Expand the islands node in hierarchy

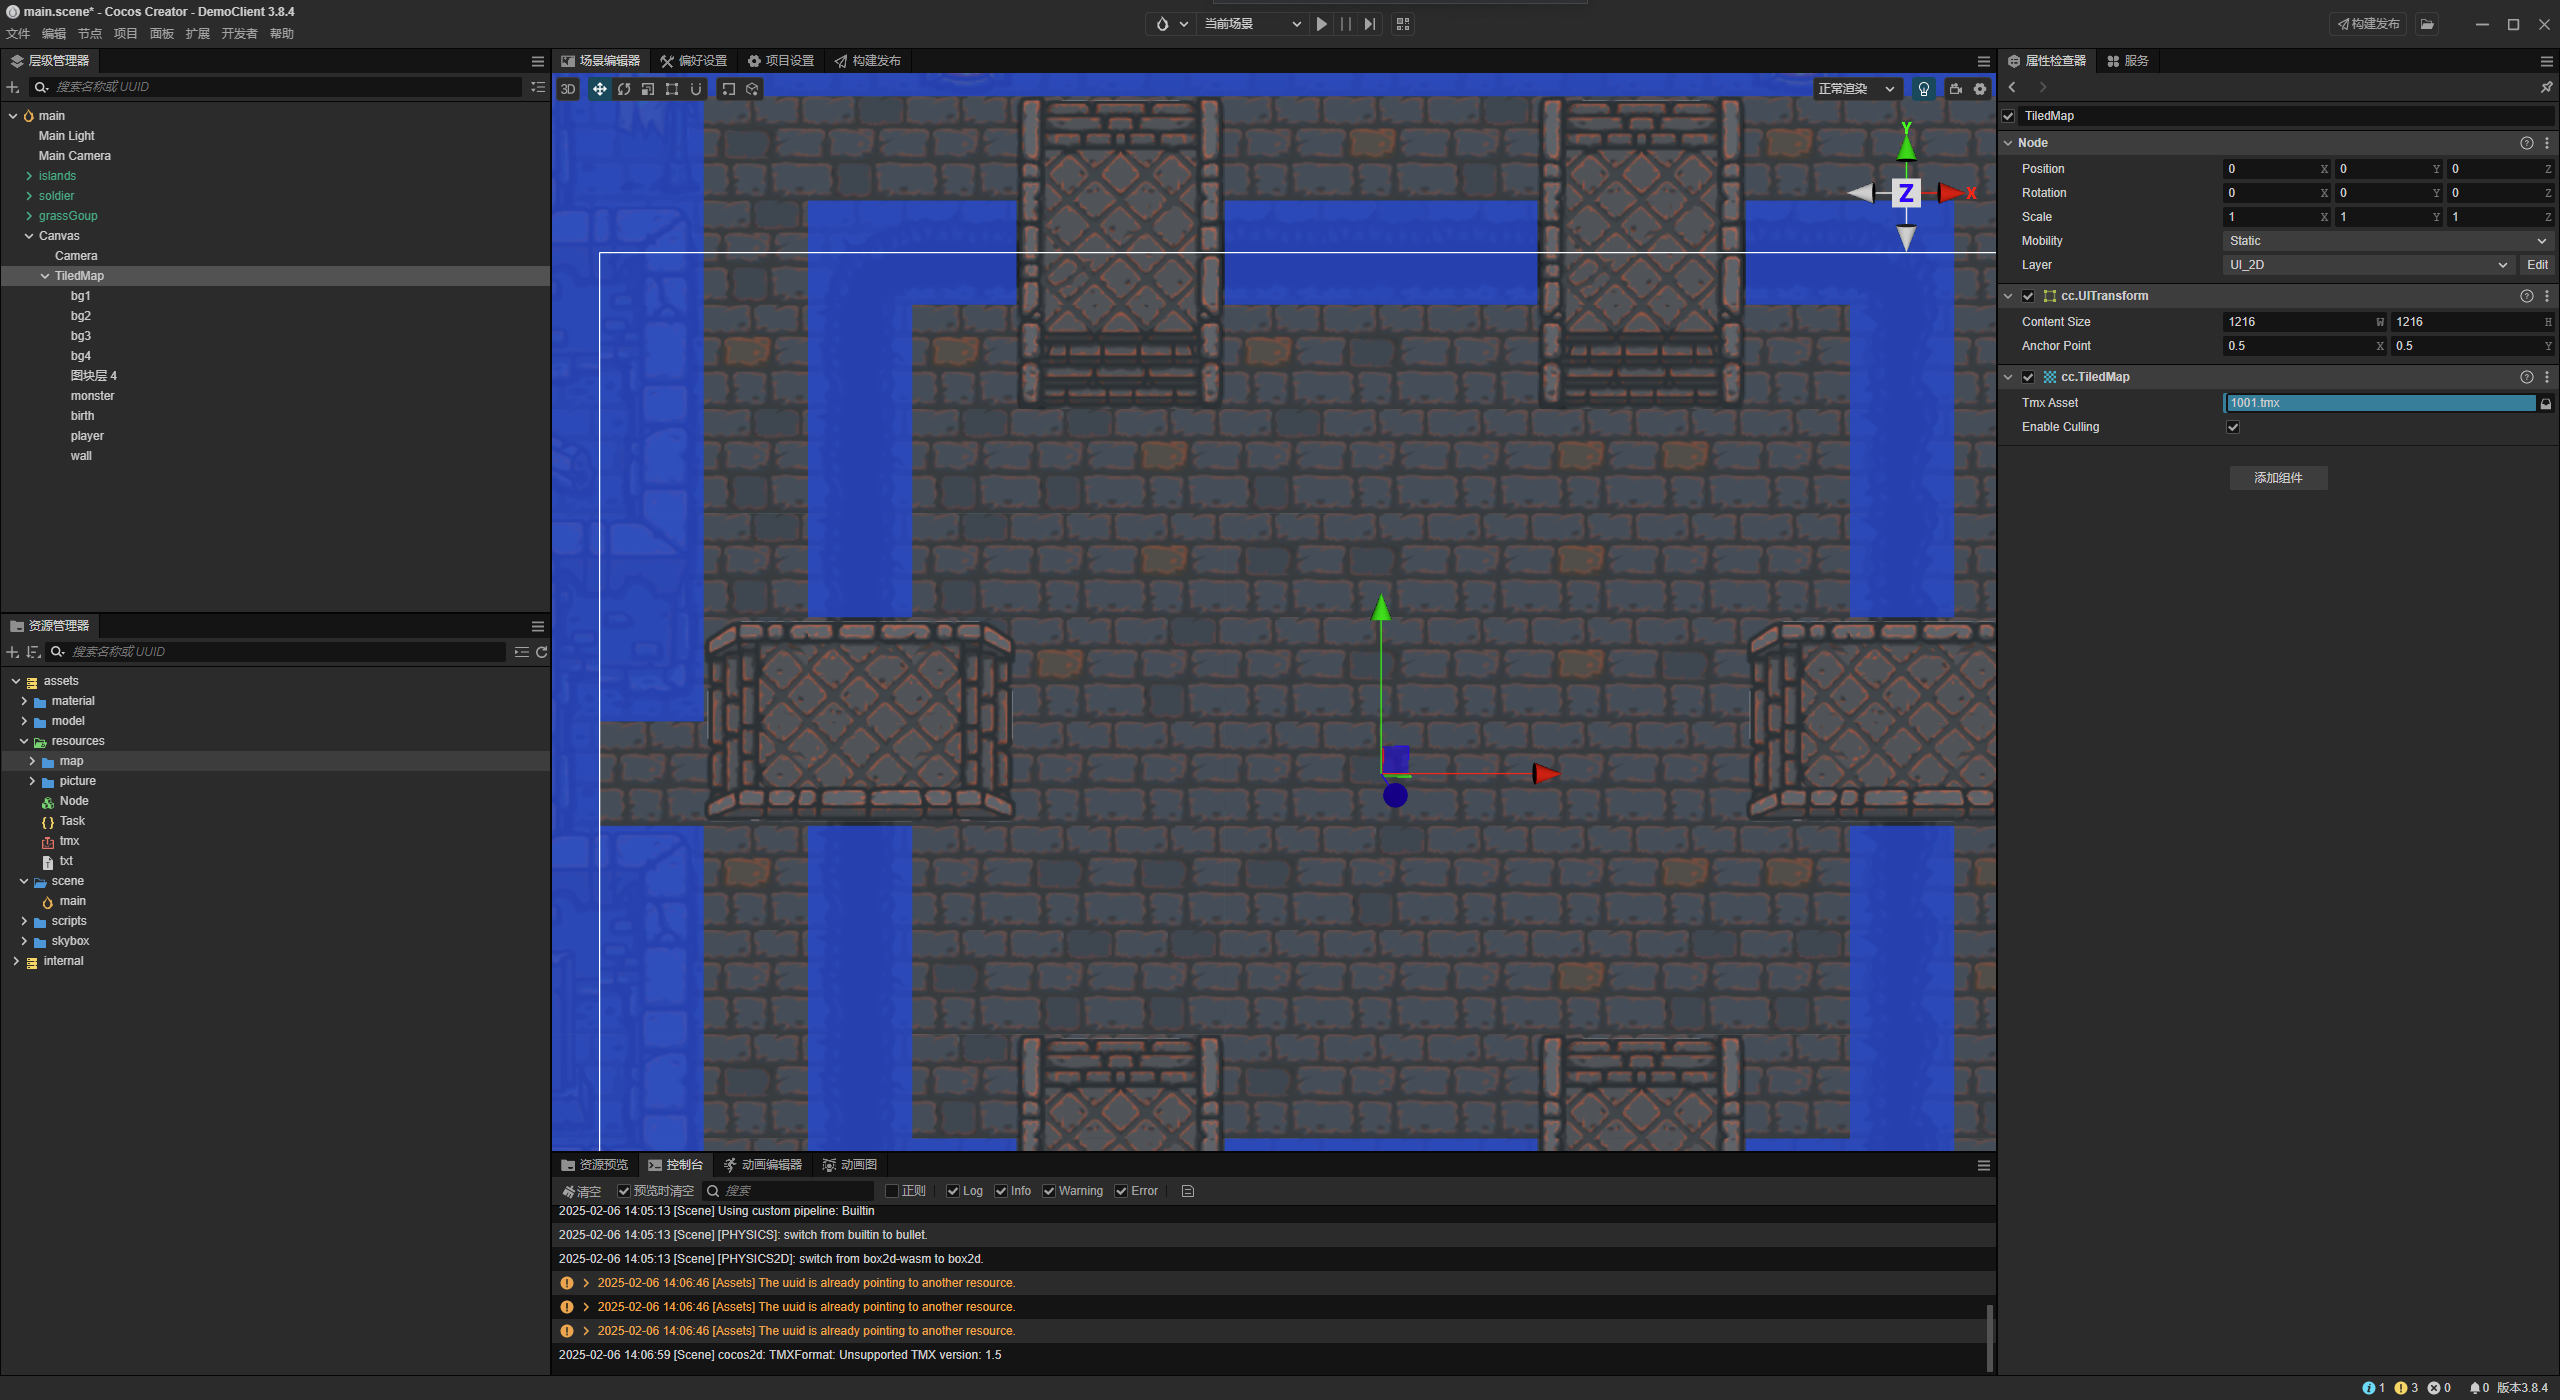point(29,176)
